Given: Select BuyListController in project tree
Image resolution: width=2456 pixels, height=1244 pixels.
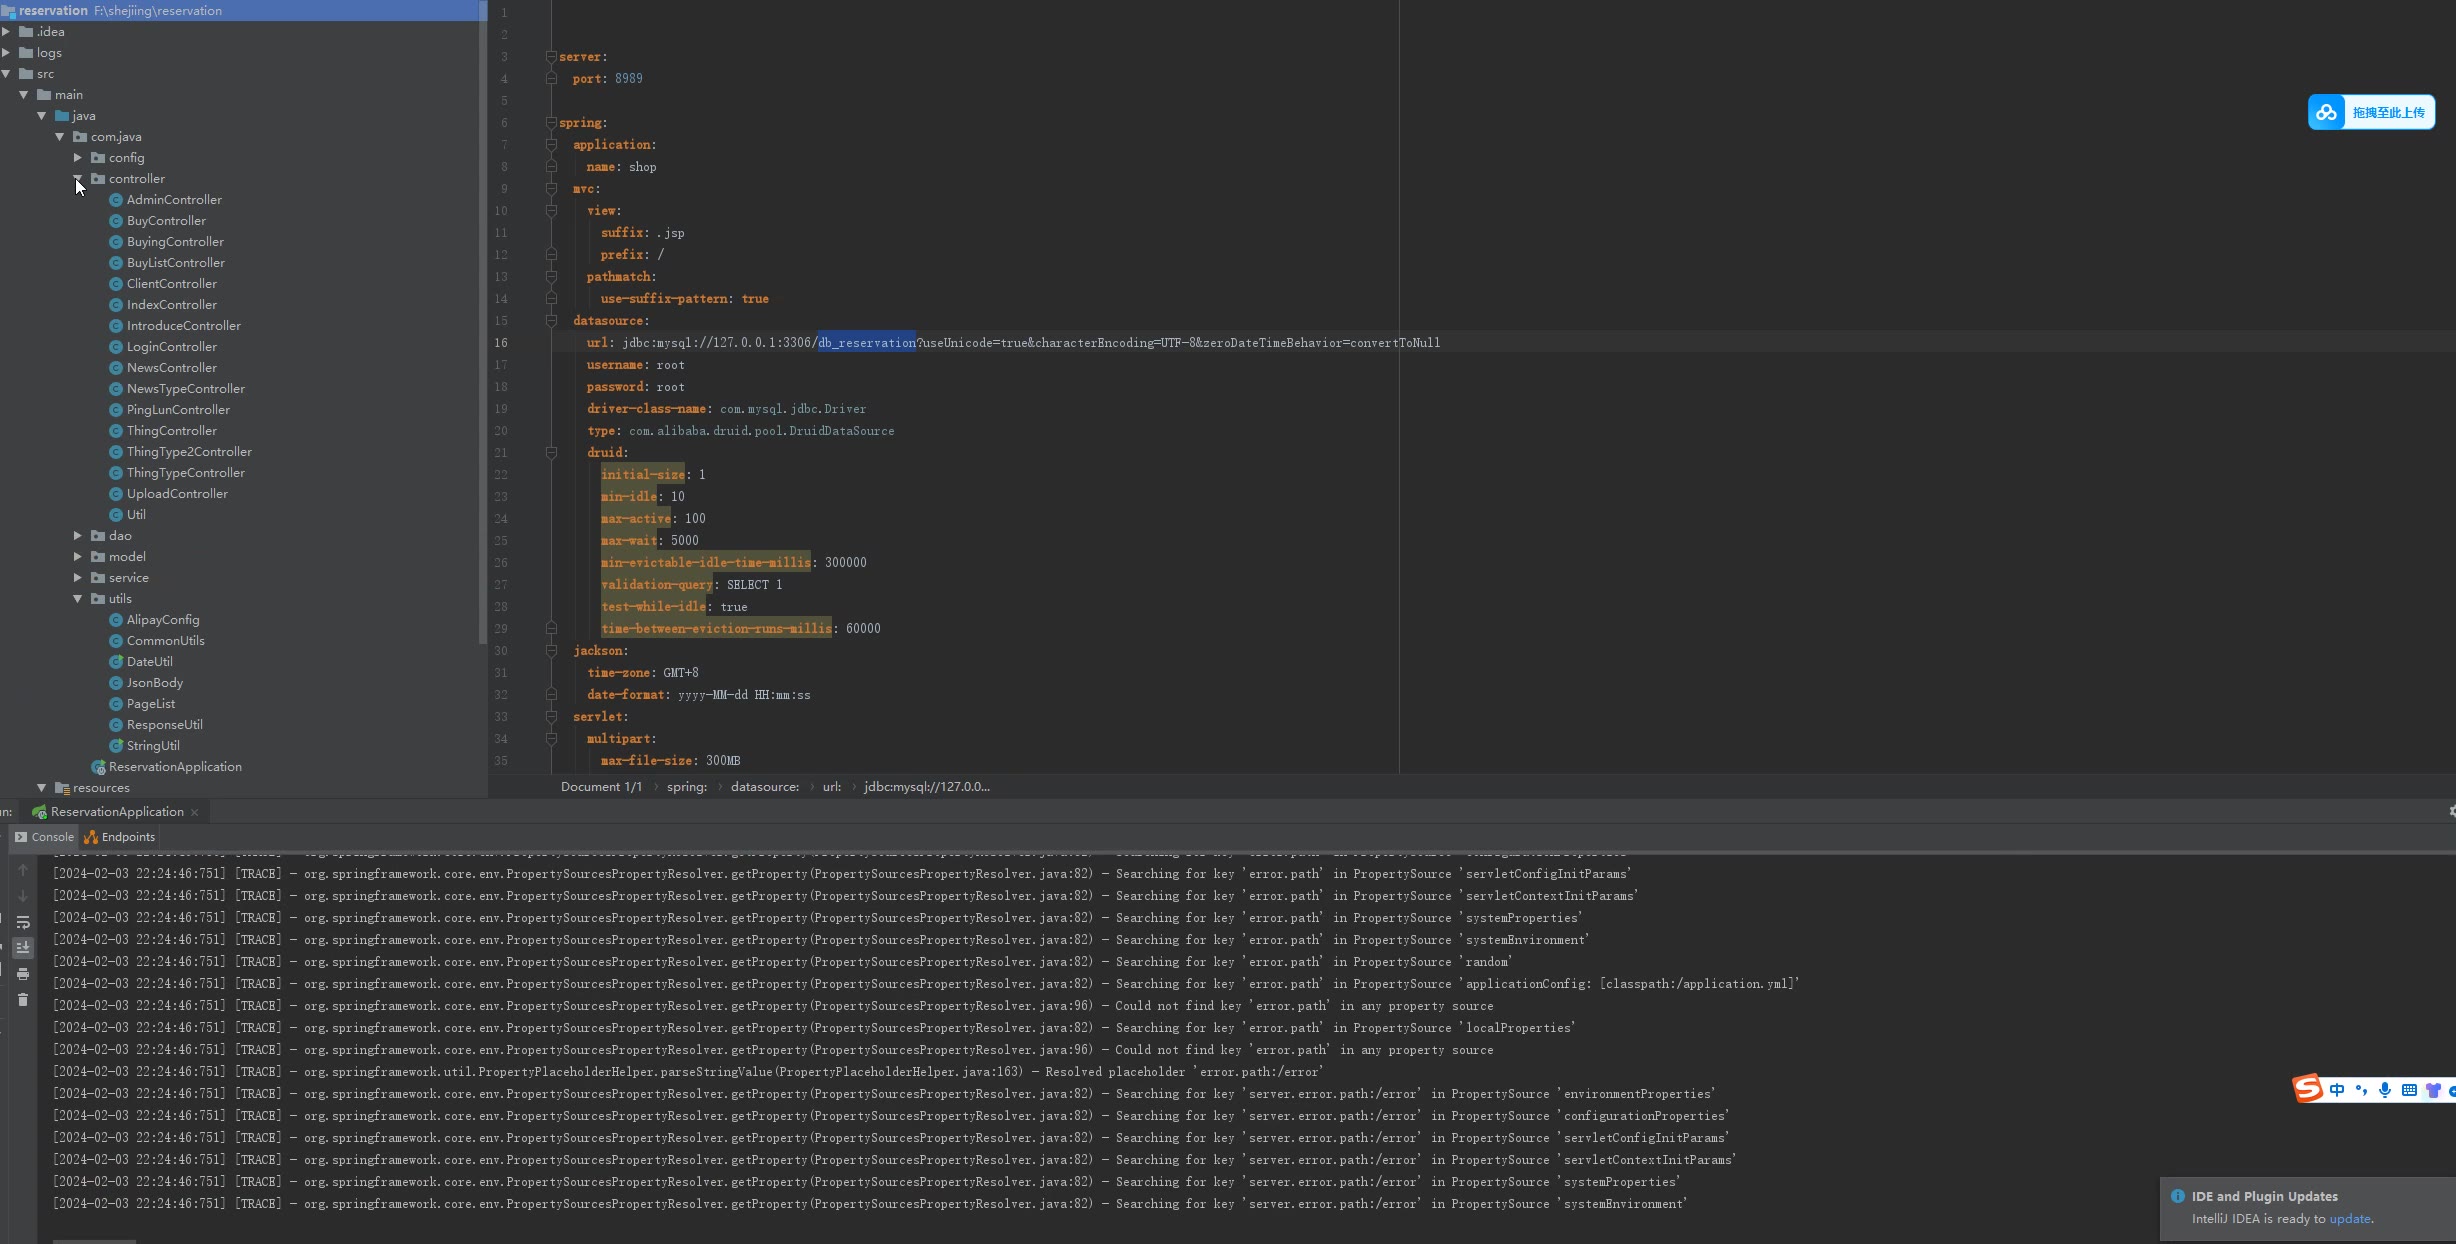Looking at the screenshot, I should click(176, 262).
